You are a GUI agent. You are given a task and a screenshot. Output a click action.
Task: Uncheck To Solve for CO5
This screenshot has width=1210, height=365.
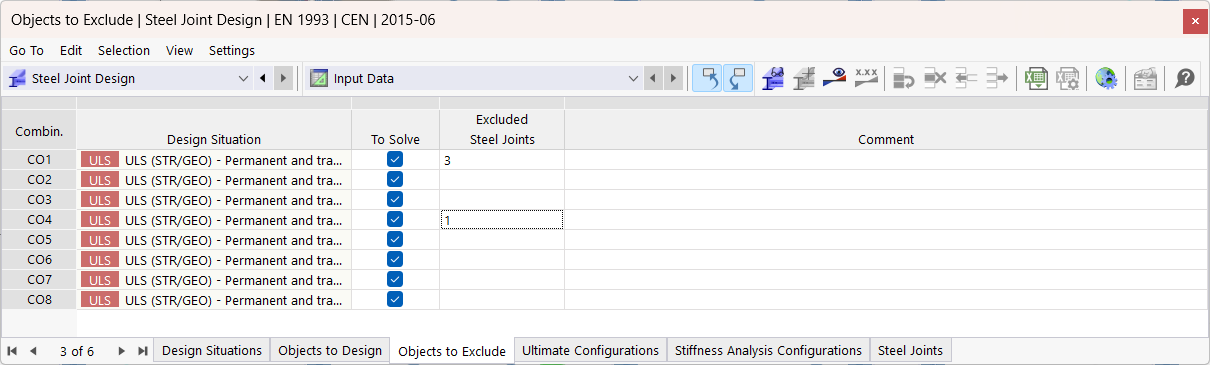pyautogui.click(x=395, y=239)
